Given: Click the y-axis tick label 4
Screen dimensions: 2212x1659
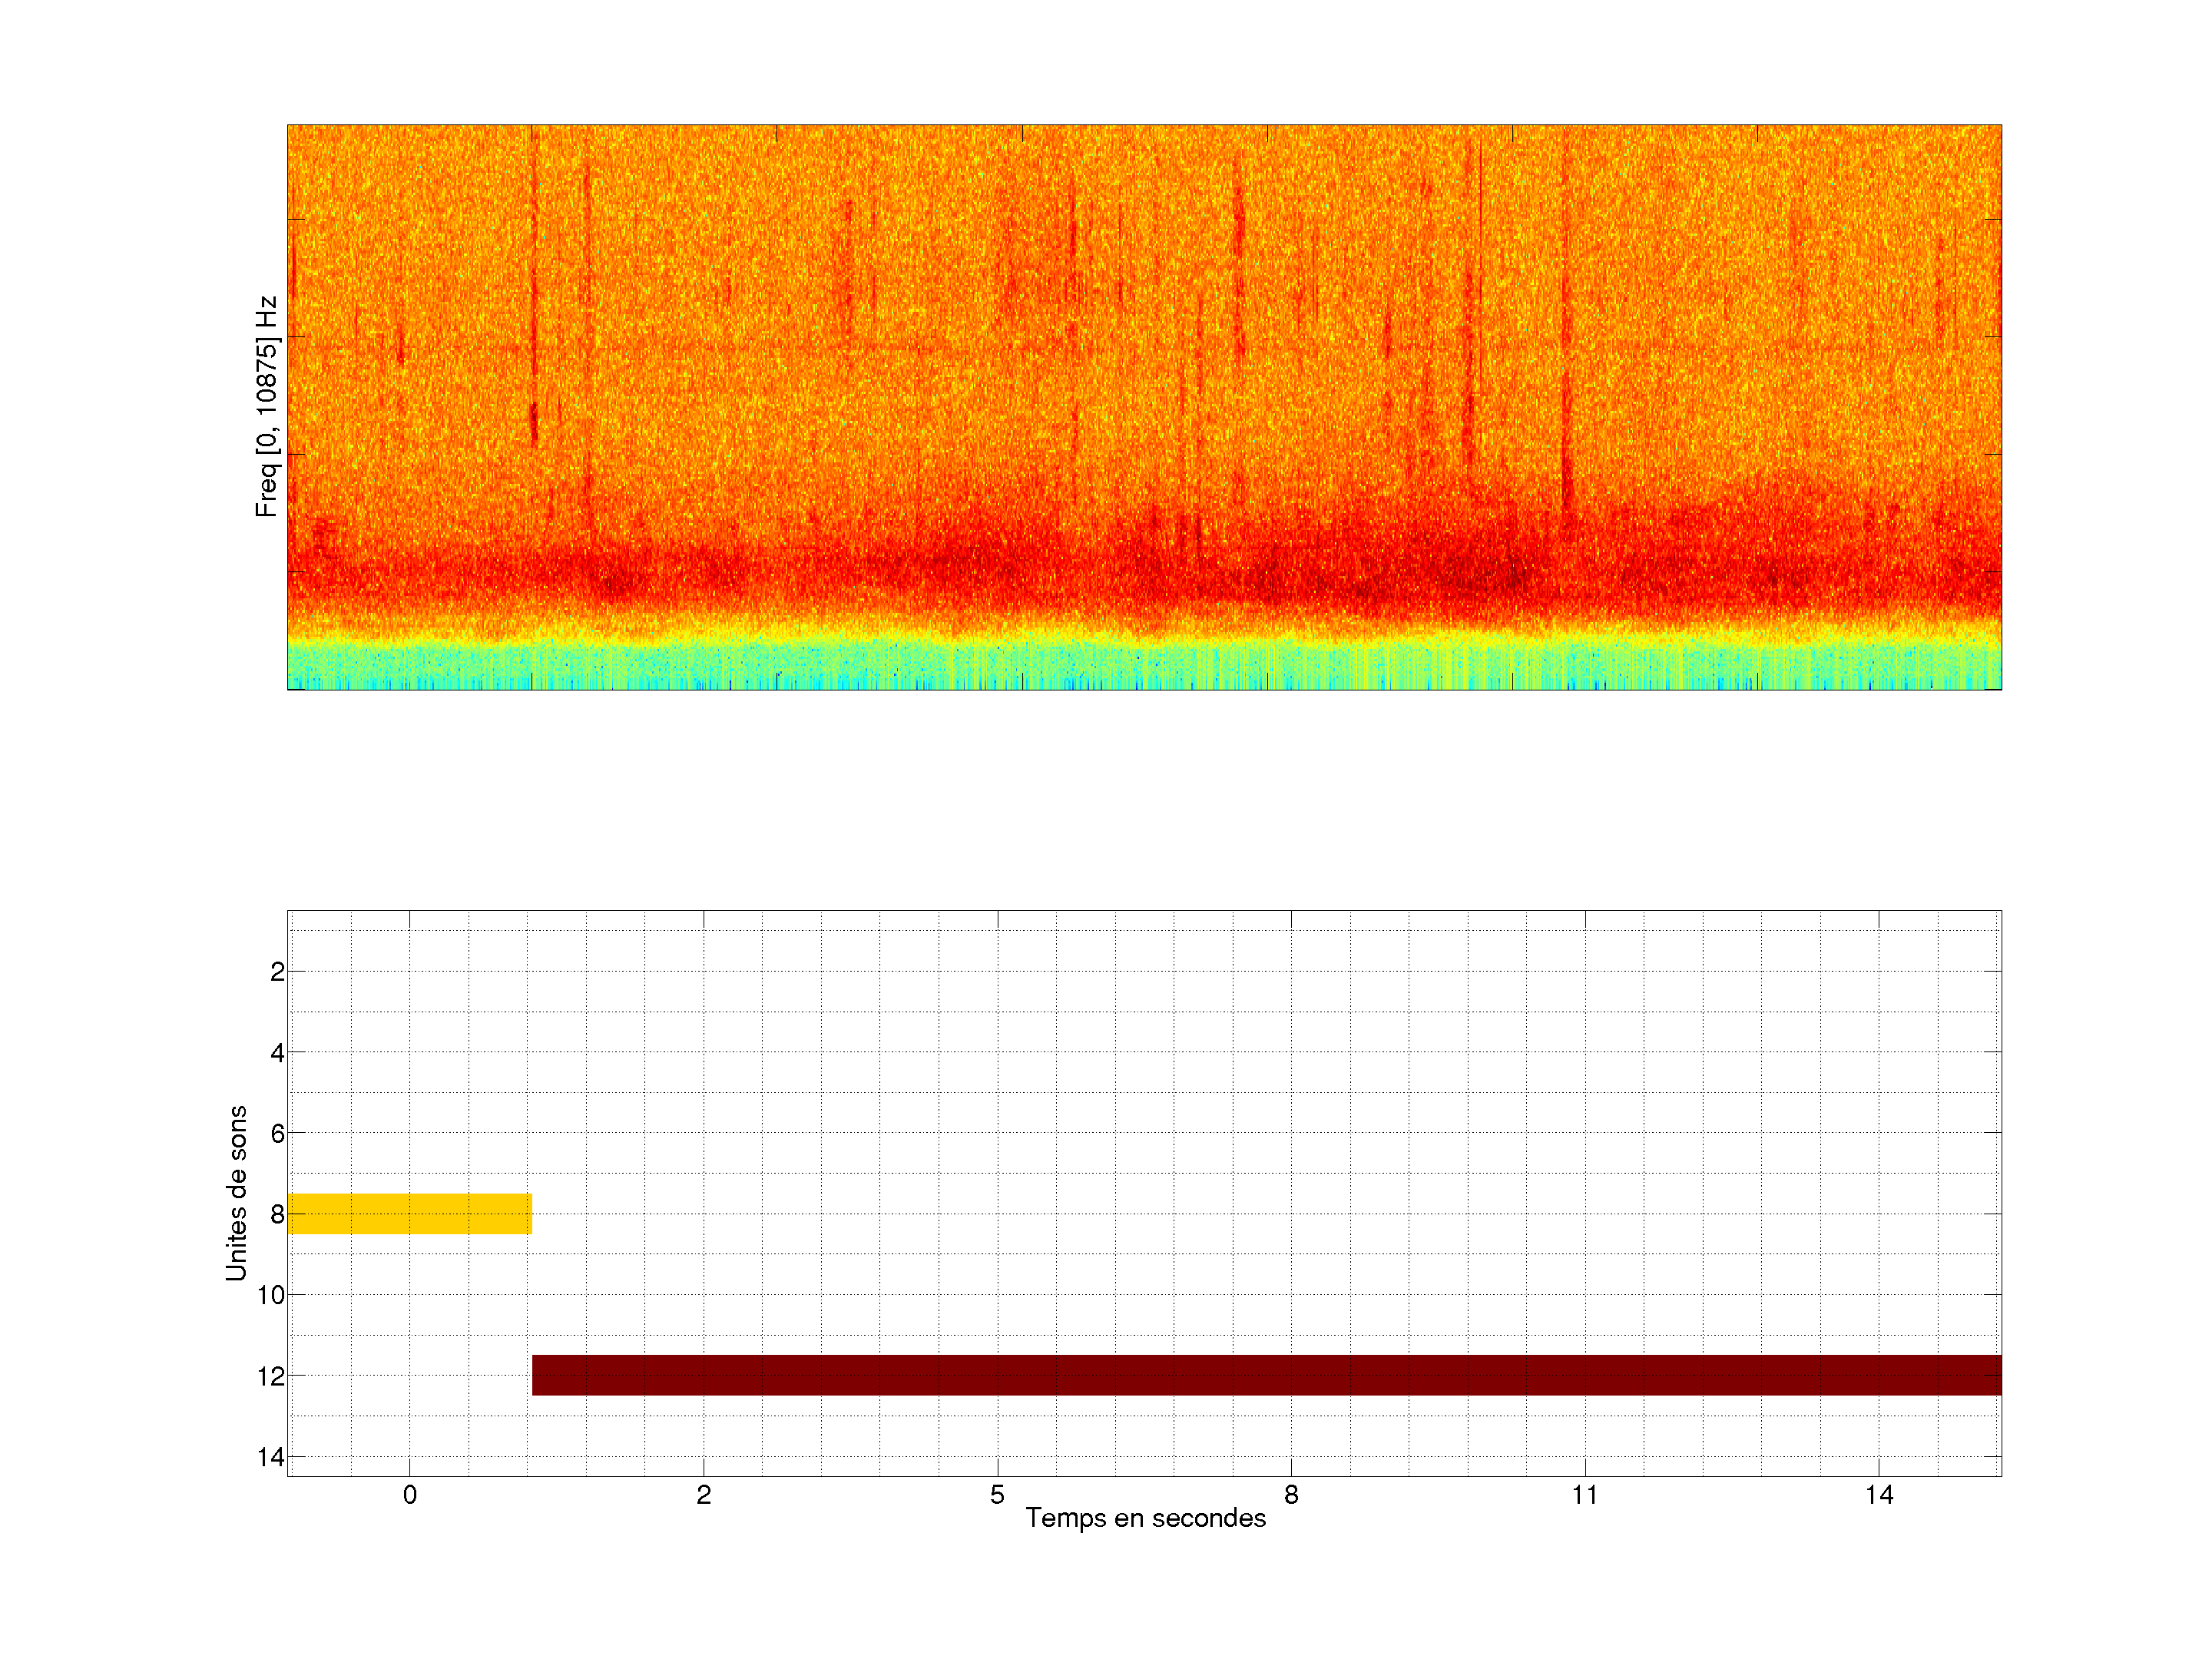Looking at the screenshot, I should pos(277,1053).
